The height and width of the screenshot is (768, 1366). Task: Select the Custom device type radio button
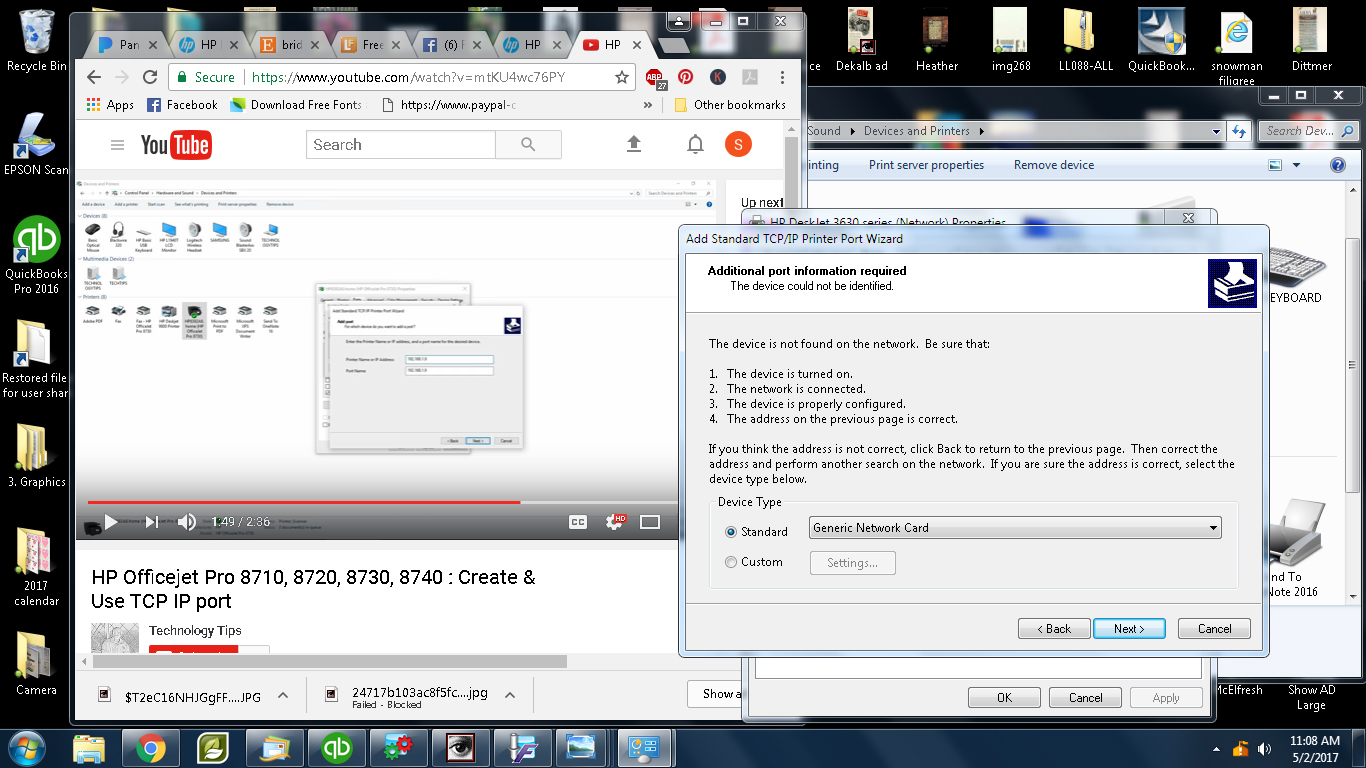click(x=731, y=562)
